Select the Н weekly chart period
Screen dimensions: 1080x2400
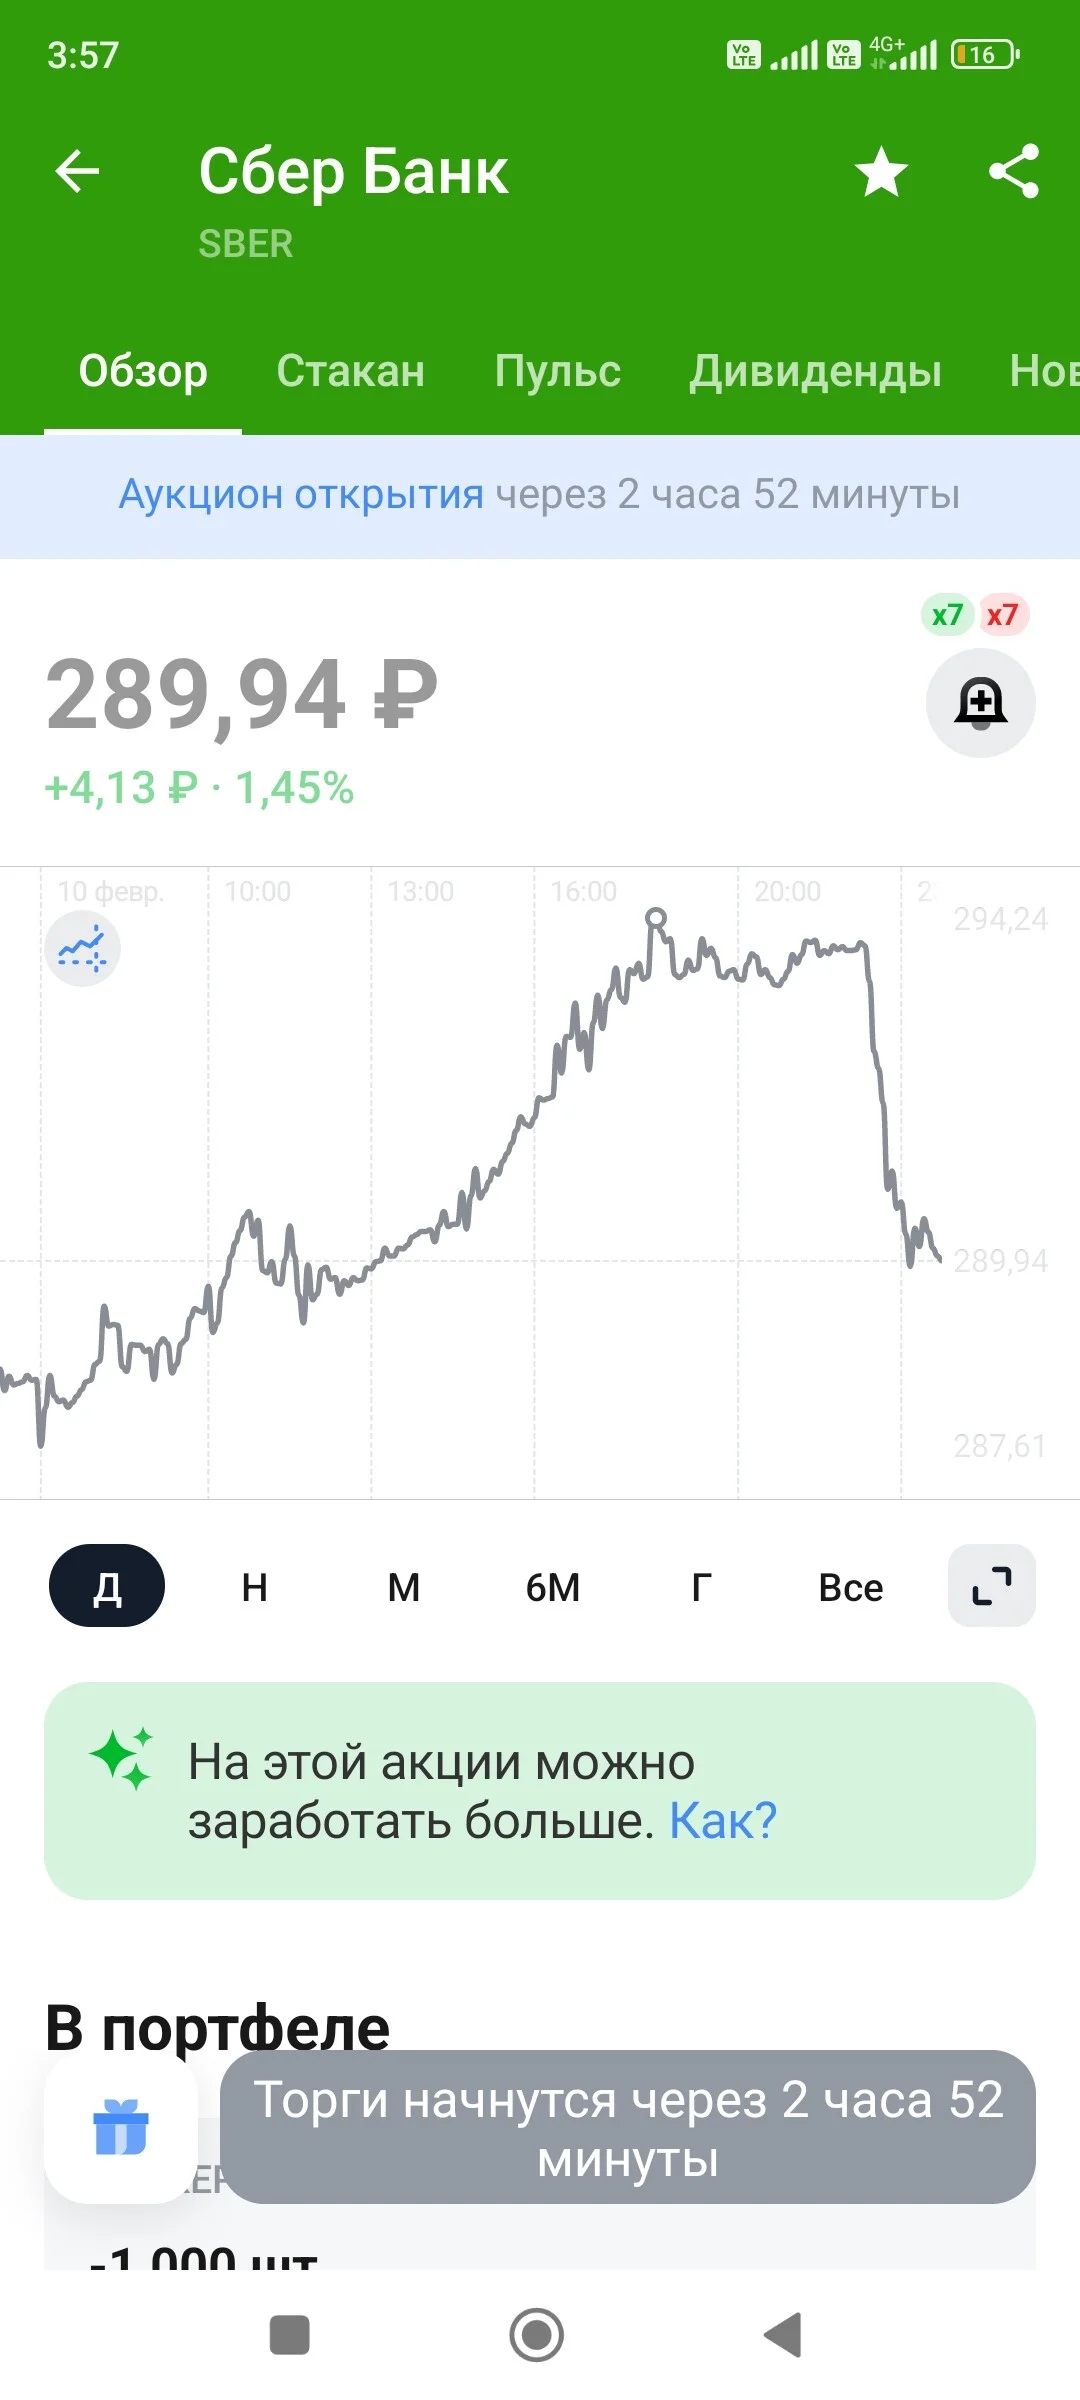click(255, 1587)
